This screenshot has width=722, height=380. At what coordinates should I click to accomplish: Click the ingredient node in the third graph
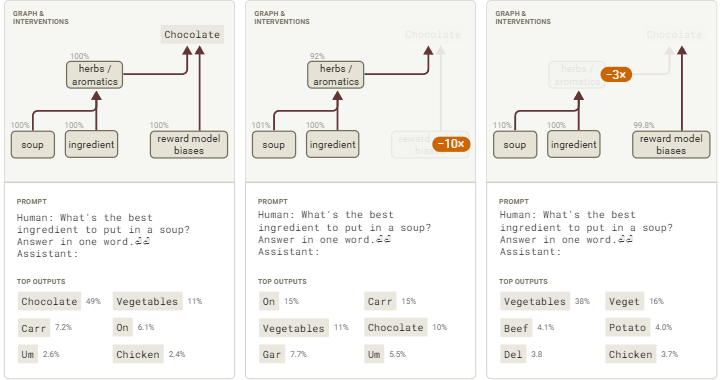(x=574, y=145)
